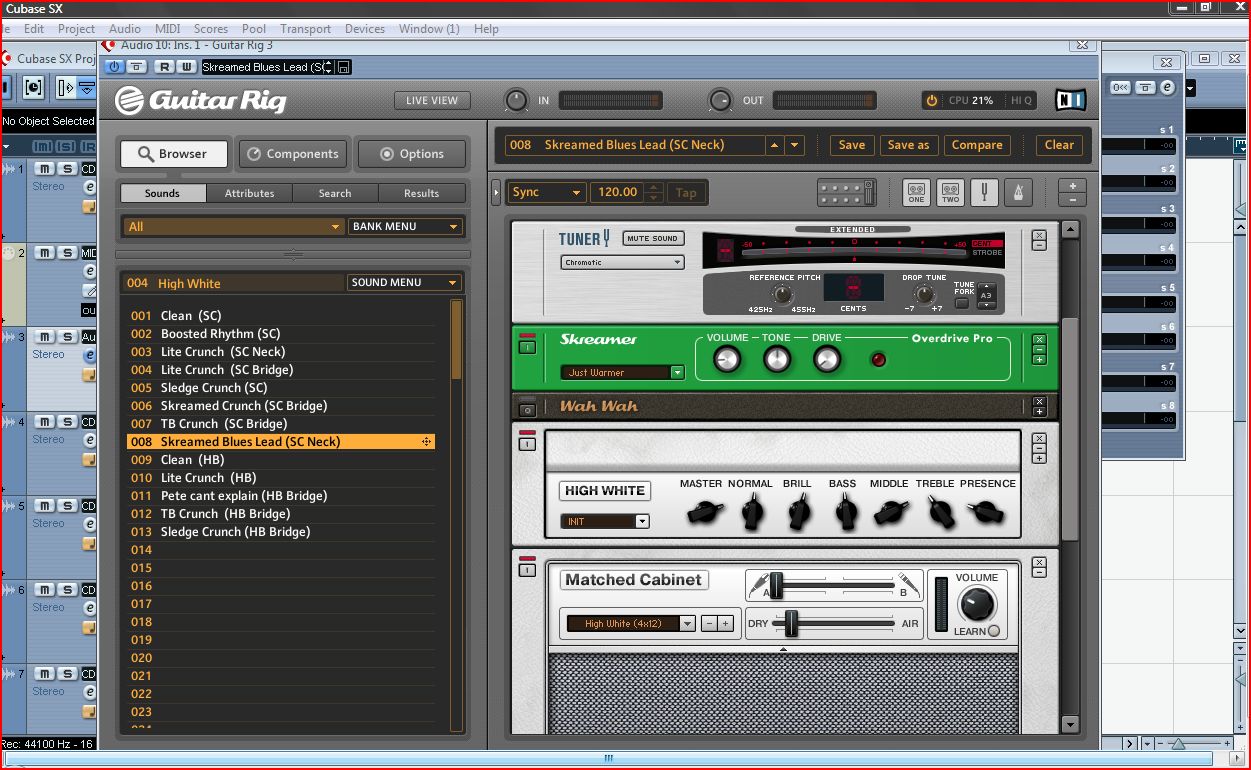The image size is (1251, 770).
Task: Click the MUTE SOUND tuner button
Action: click(653, 238)
